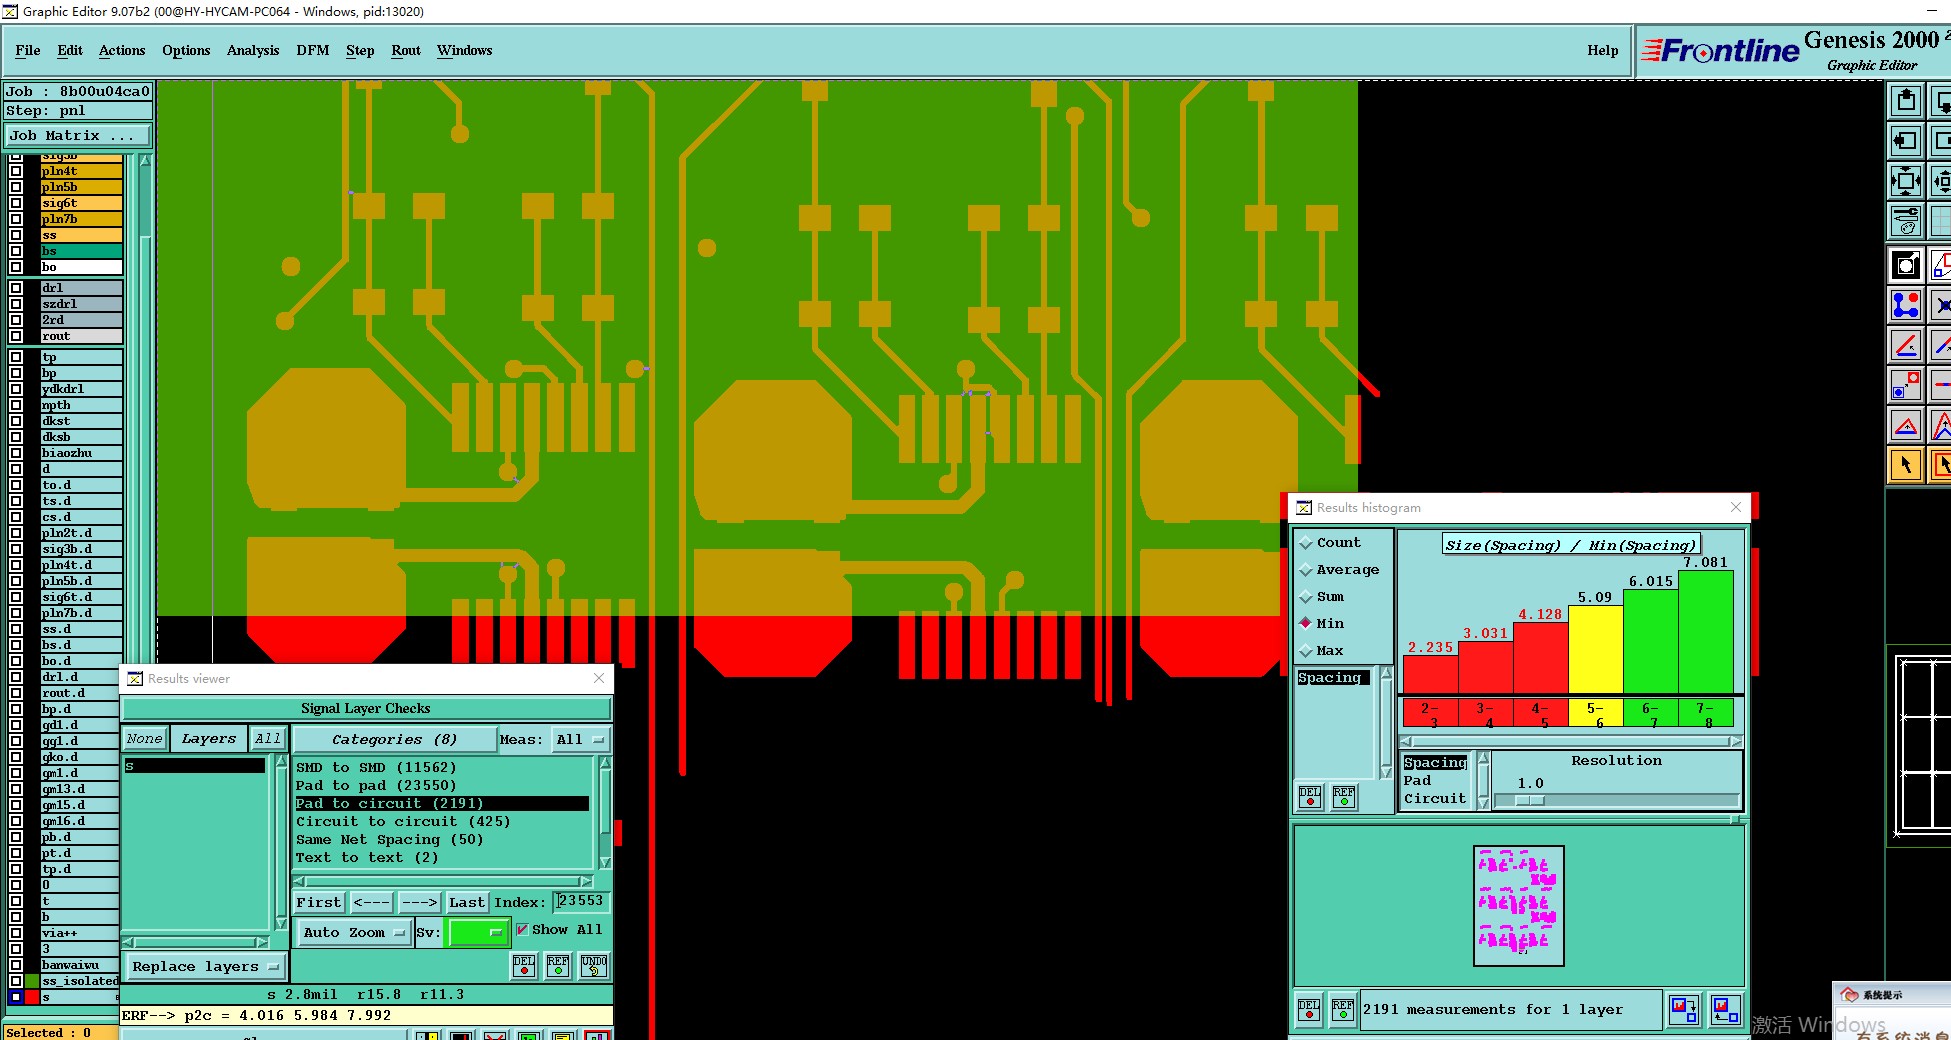Go to previous result with <--- button
The image size is (1951, 1040).
tap(372, 903)
